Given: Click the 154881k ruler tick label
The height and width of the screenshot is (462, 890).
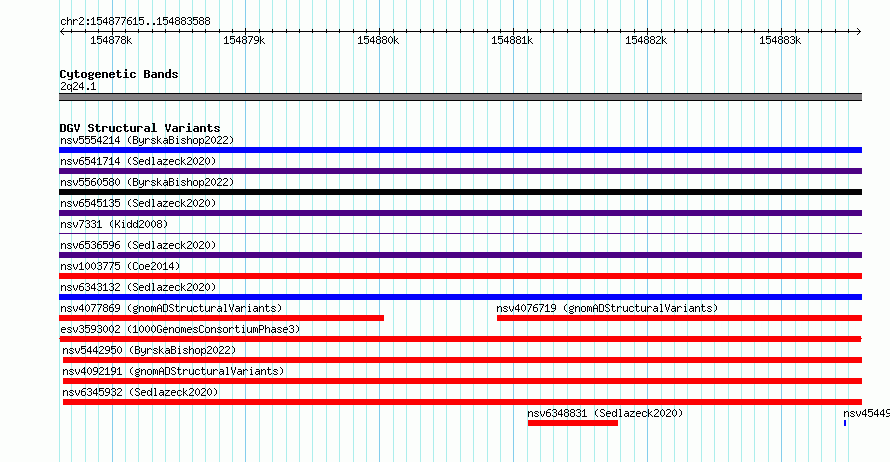Looking at the screenshot, I should (512, 40).
